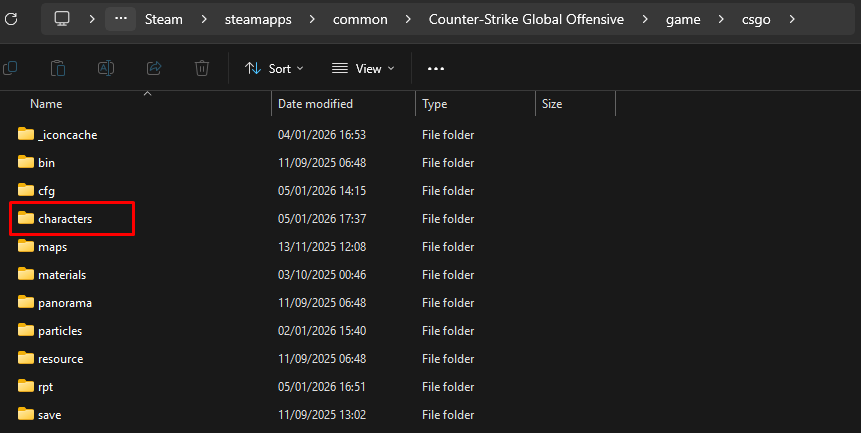Click the Type column header
This screenshot has width=861, height=433.
435,104
